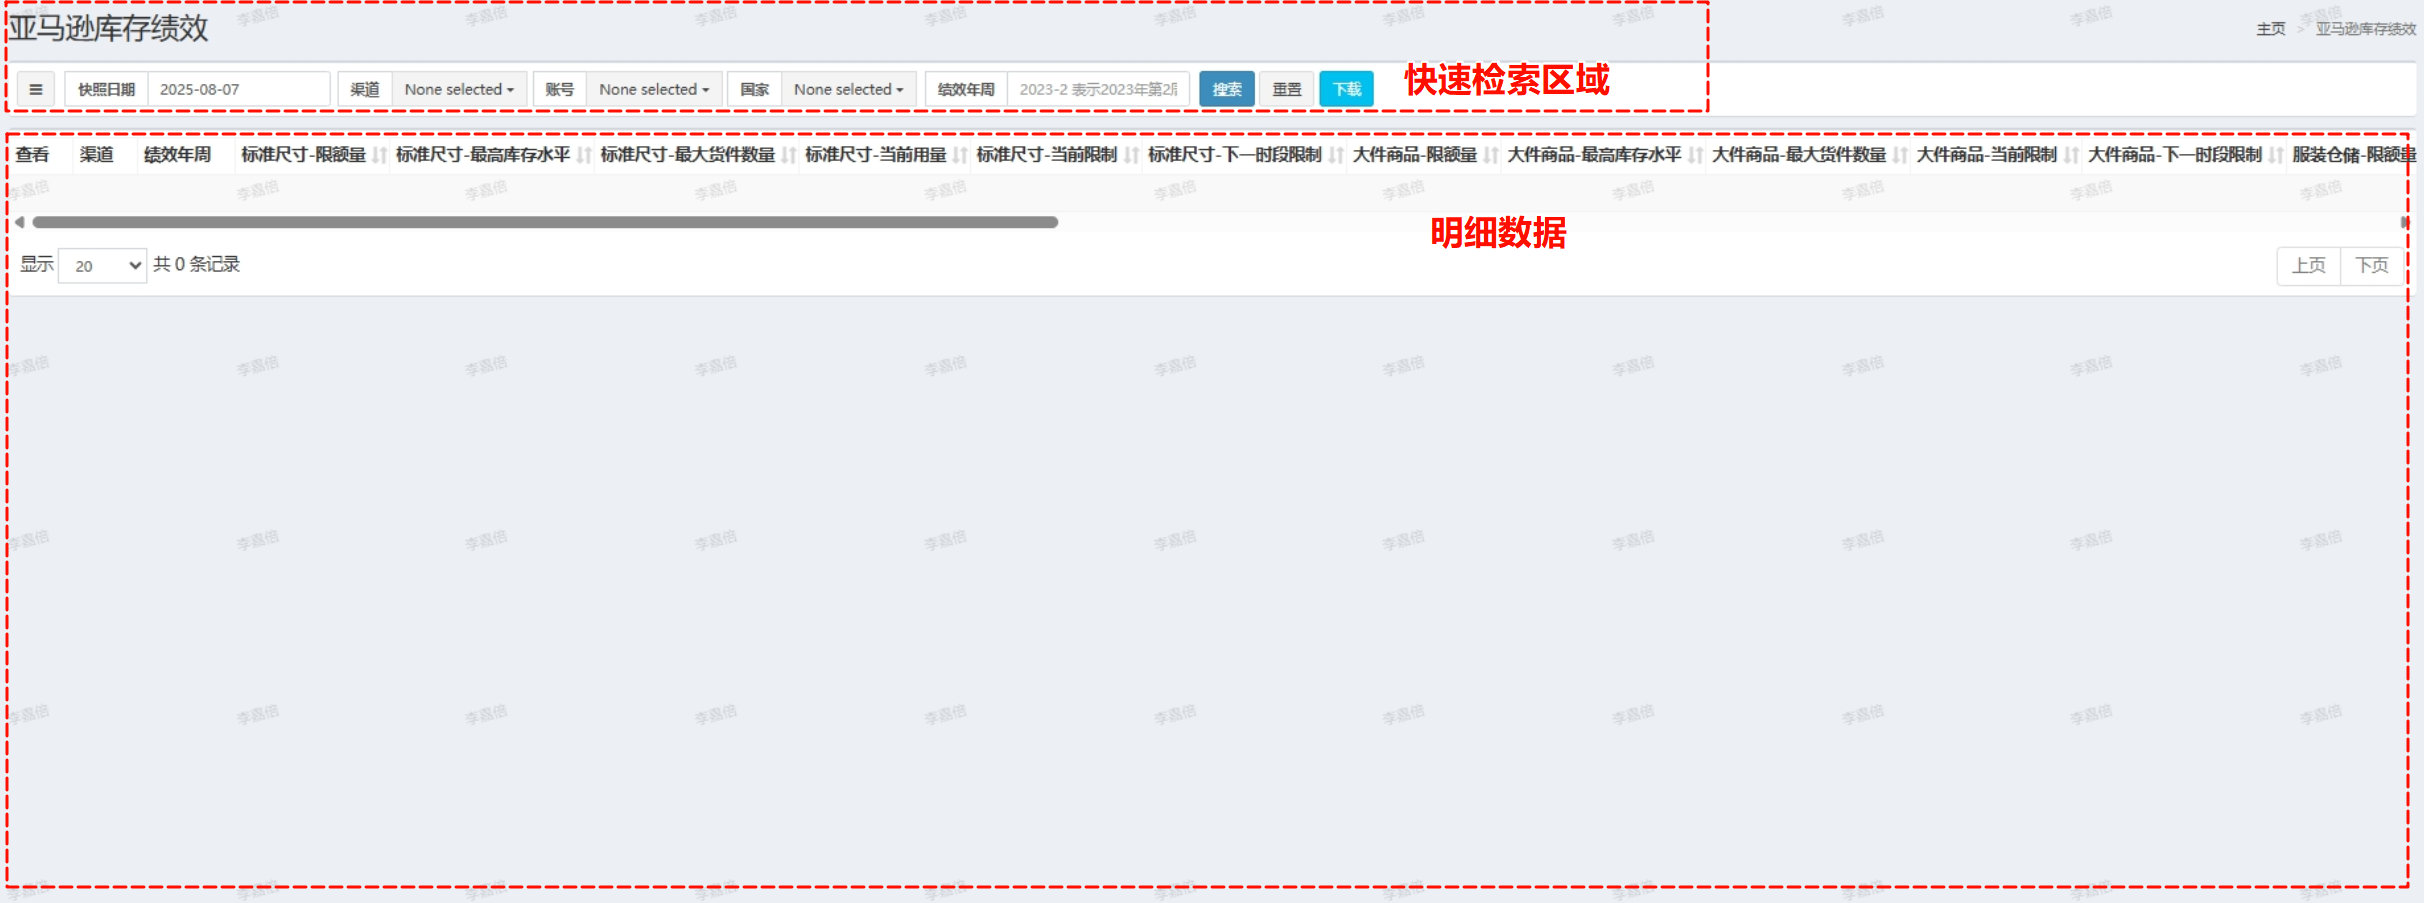
Task: Click the scrollbar left arrow
Action: [20, 222]
